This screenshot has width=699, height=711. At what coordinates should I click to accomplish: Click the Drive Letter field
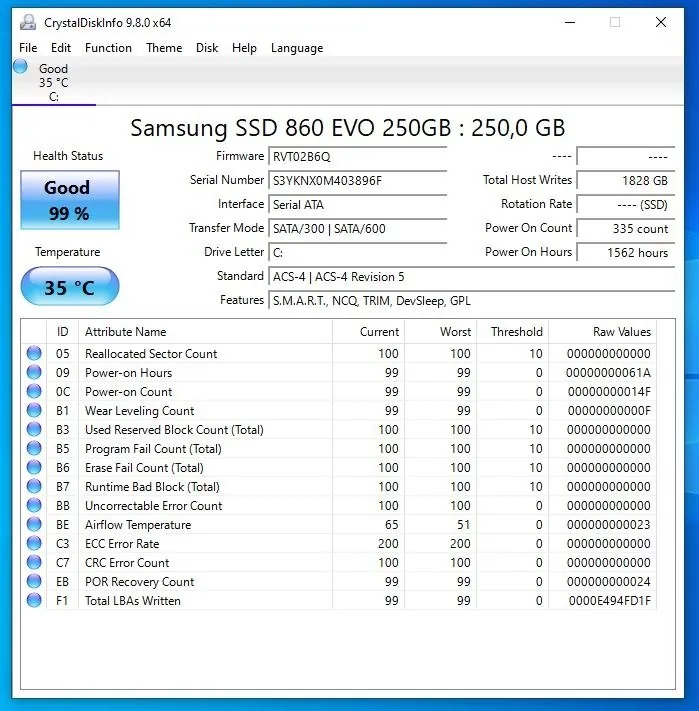pyautogui.click(x=358, y=253)
